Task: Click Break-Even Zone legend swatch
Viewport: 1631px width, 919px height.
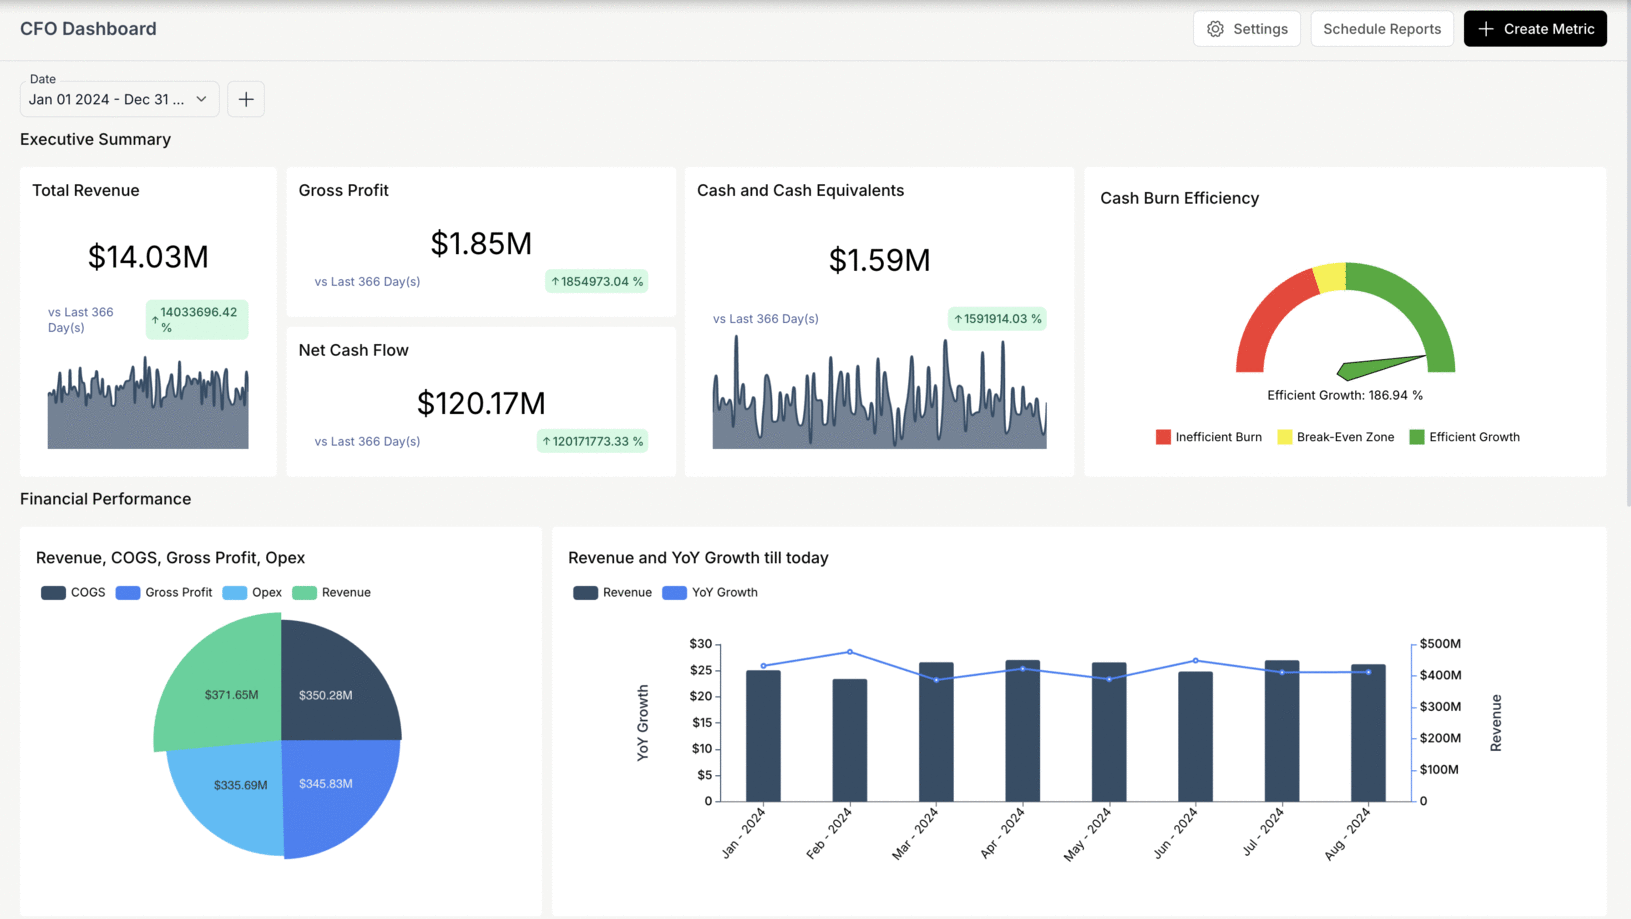Action: coord(1285,437)
